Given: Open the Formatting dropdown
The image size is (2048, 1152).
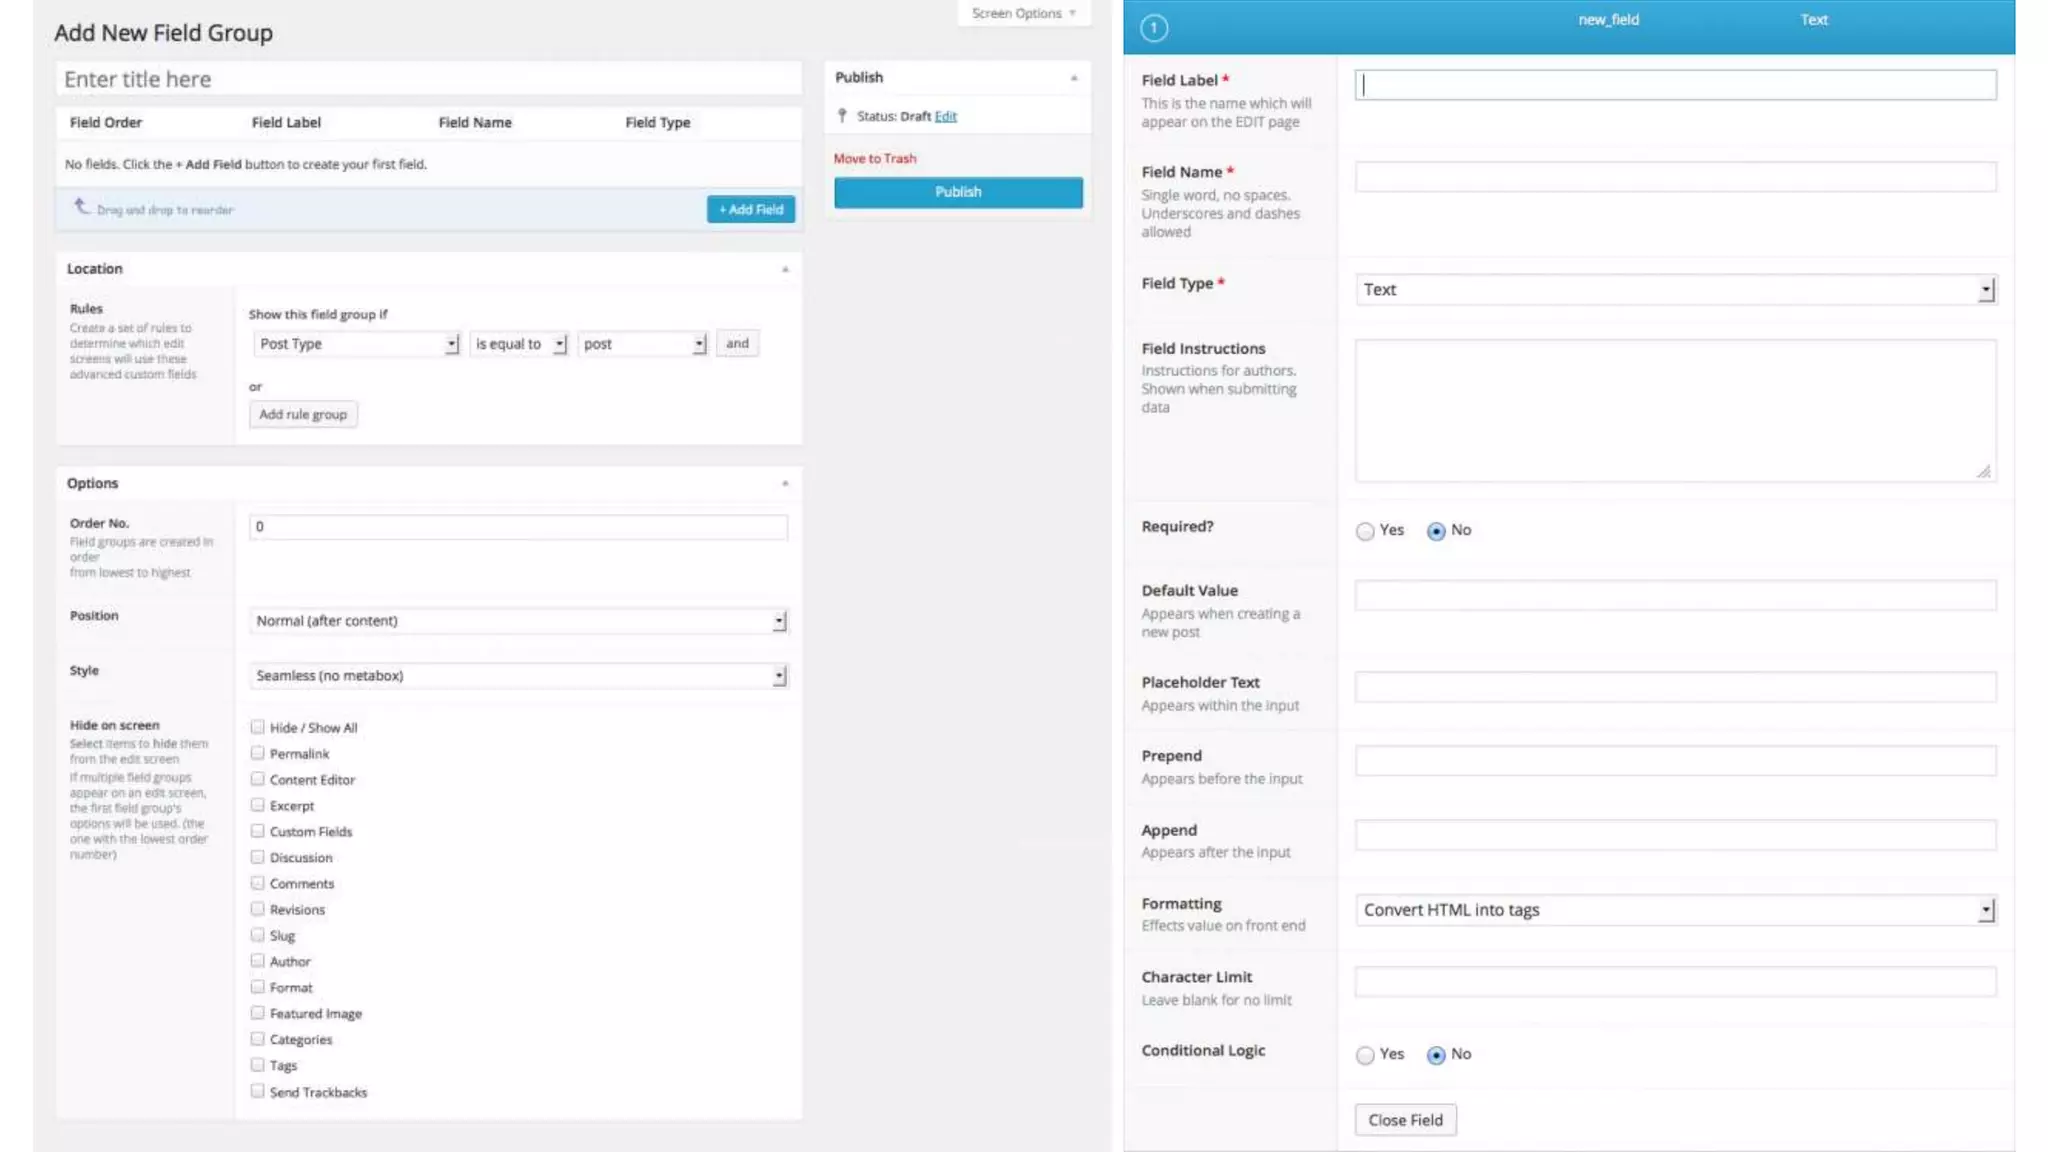Looking at the screenshot, I should [x=1675, y=910].
